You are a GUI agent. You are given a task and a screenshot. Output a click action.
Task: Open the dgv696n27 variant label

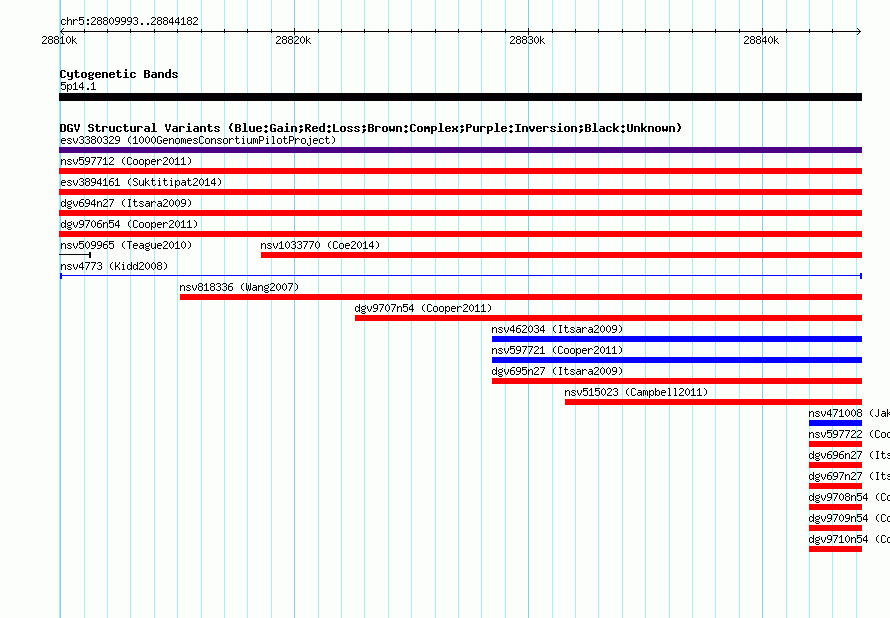click(849, 455)
